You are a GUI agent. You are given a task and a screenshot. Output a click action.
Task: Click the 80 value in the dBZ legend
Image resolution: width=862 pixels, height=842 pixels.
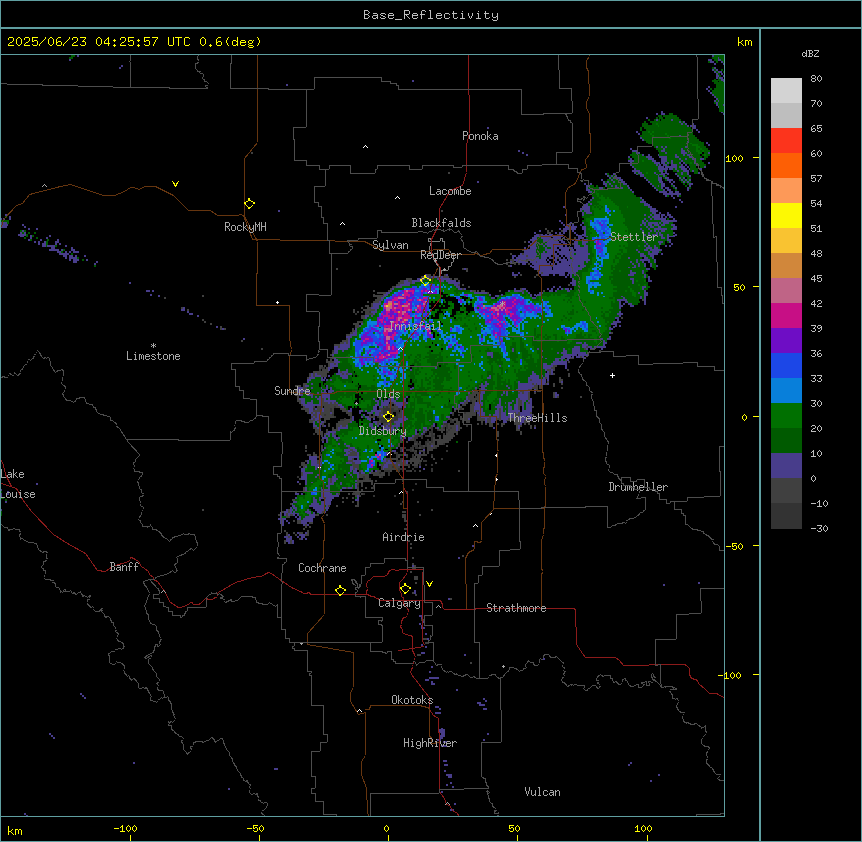point(816,79)
